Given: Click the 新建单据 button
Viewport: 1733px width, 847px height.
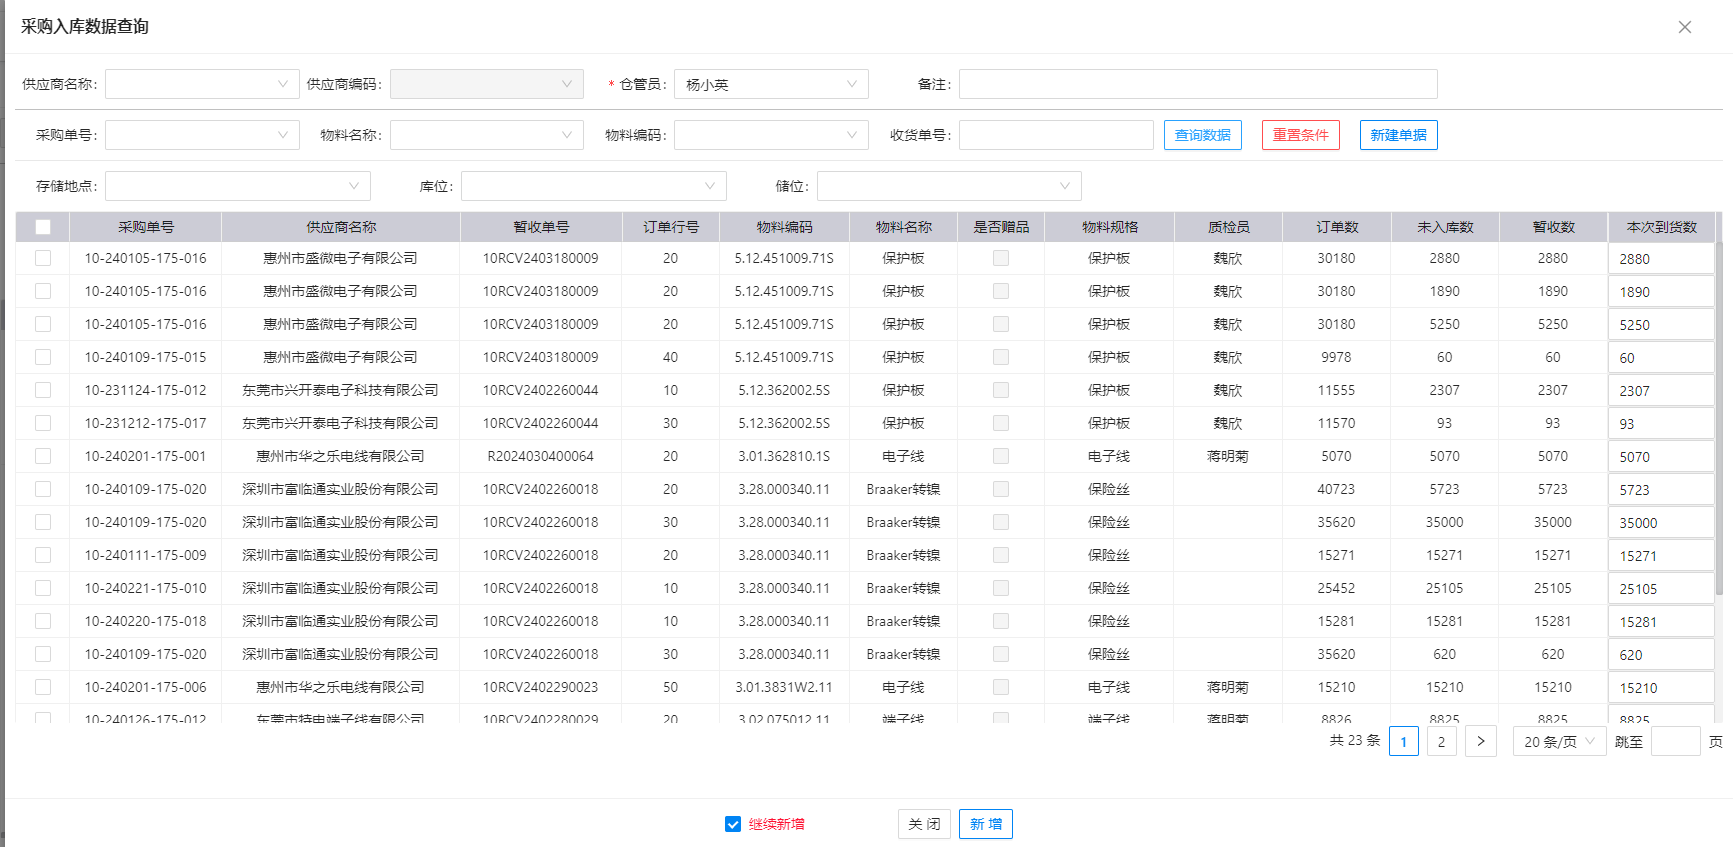Looking at the screenshot, I should pyautogui.click(x=1399, y=135).
